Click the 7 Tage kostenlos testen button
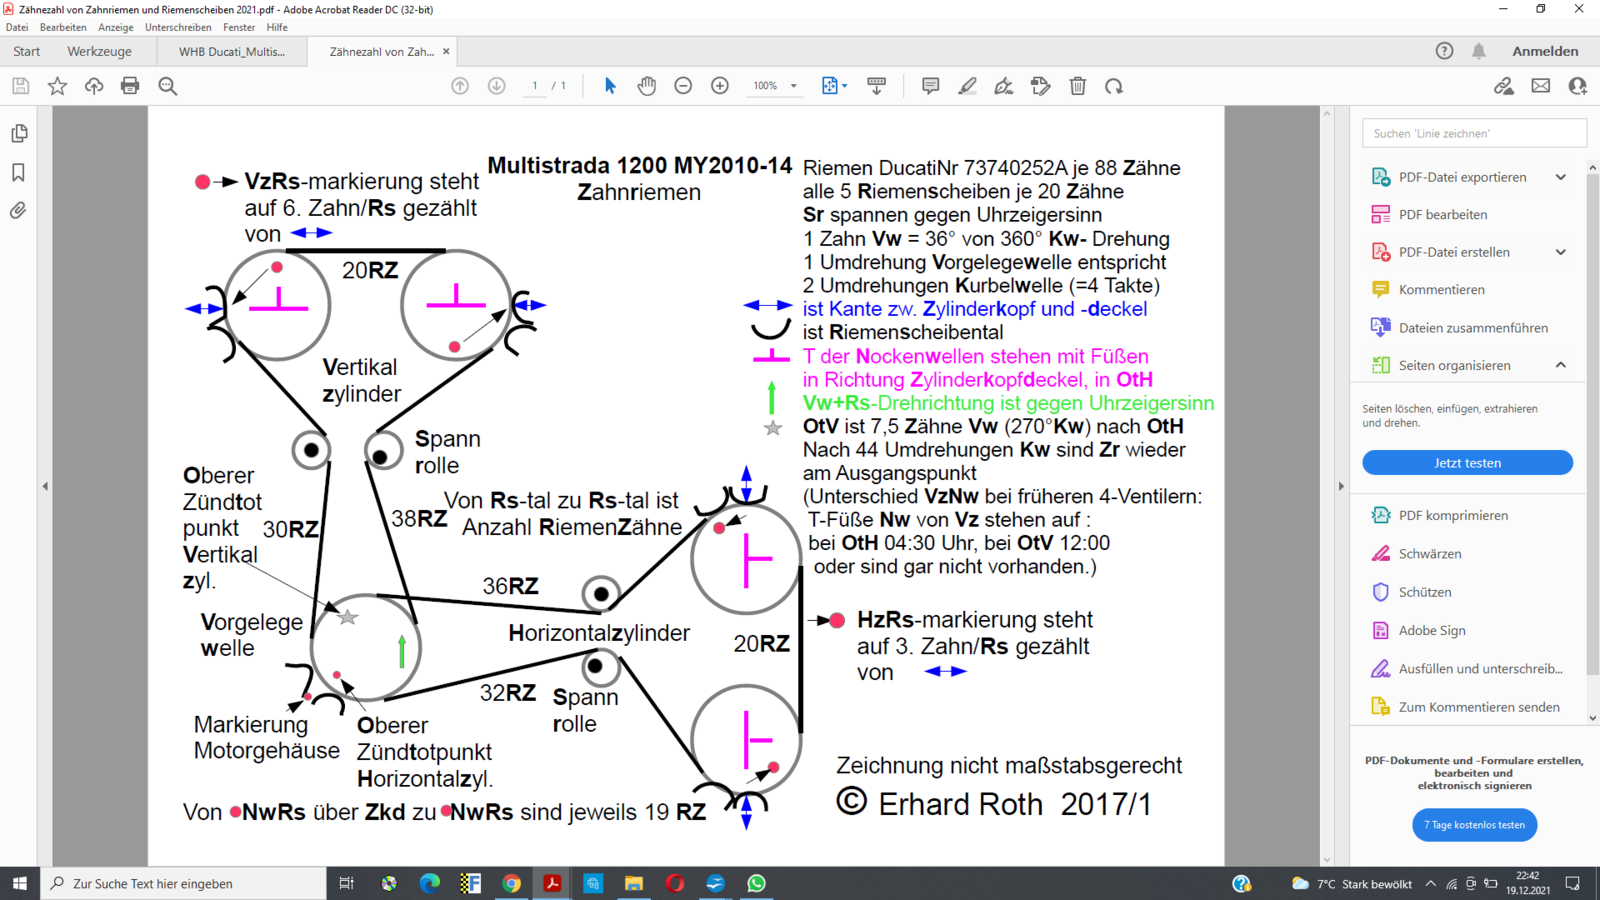The height and width of the screenshot is (900, 1600). 1474,825
